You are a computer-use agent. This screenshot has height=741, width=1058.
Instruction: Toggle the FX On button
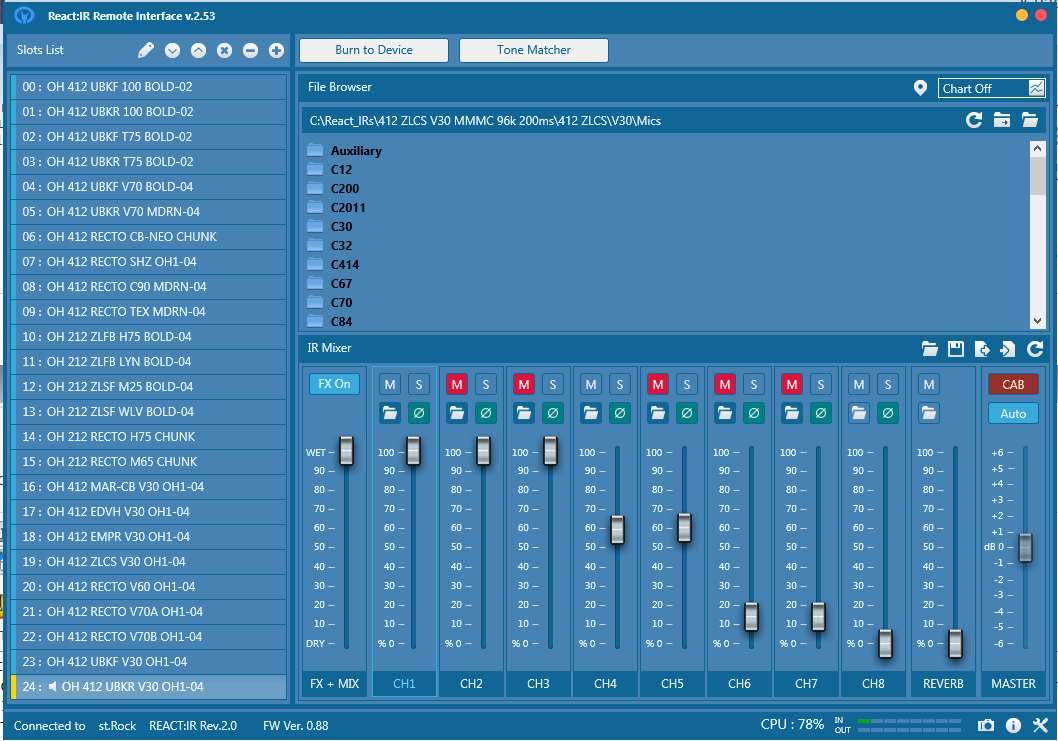(334, 384)
